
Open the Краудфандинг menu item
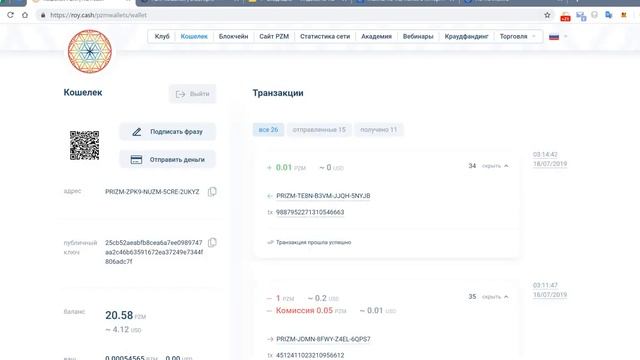(x=467, y=36)
